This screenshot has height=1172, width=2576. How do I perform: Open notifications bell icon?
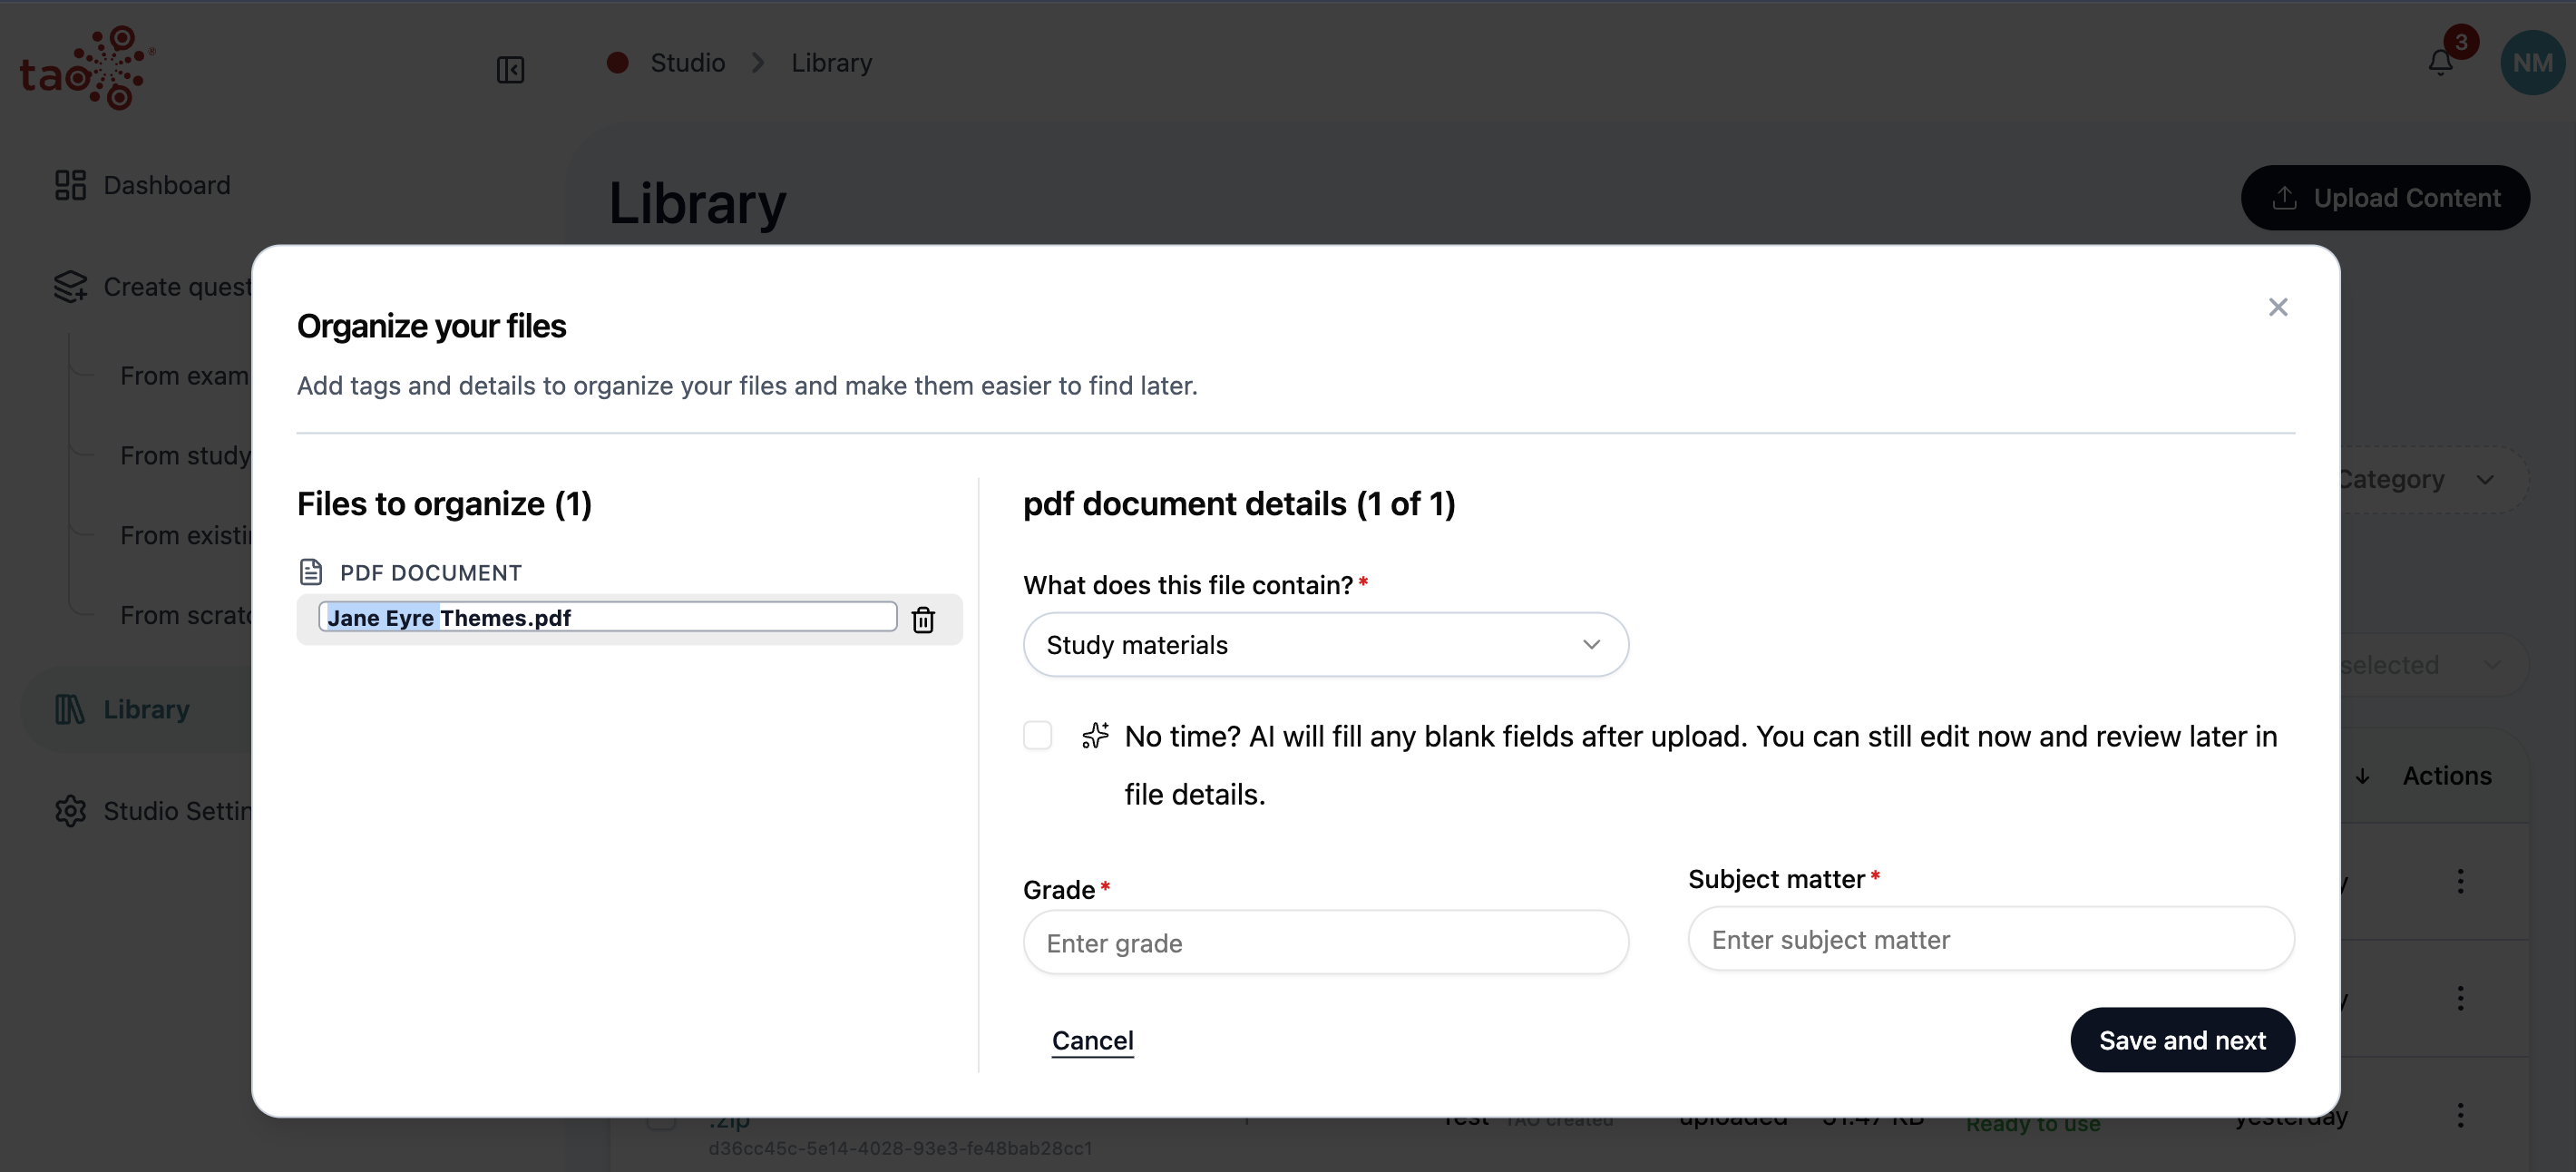[2440, 63]
